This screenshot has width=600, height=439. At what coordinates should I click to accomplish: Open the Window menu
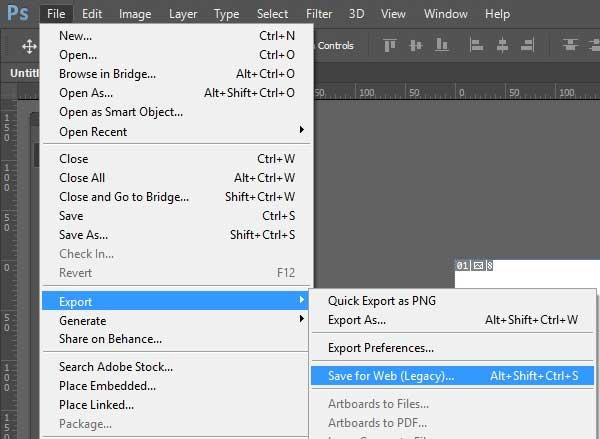445,14
